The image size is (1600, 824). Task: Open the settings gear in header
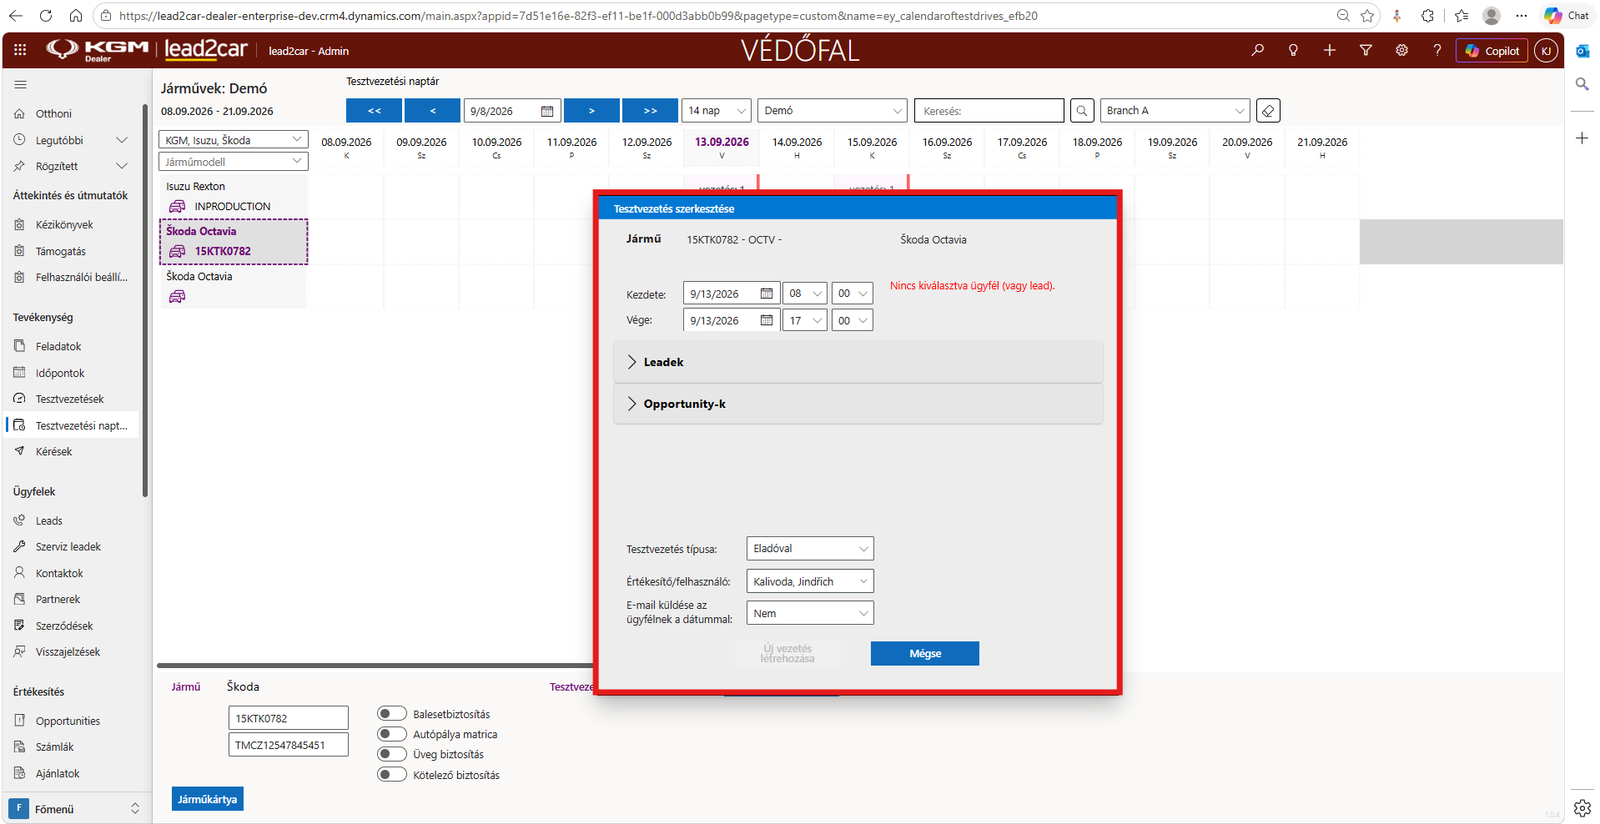[x=1401, y=50]
